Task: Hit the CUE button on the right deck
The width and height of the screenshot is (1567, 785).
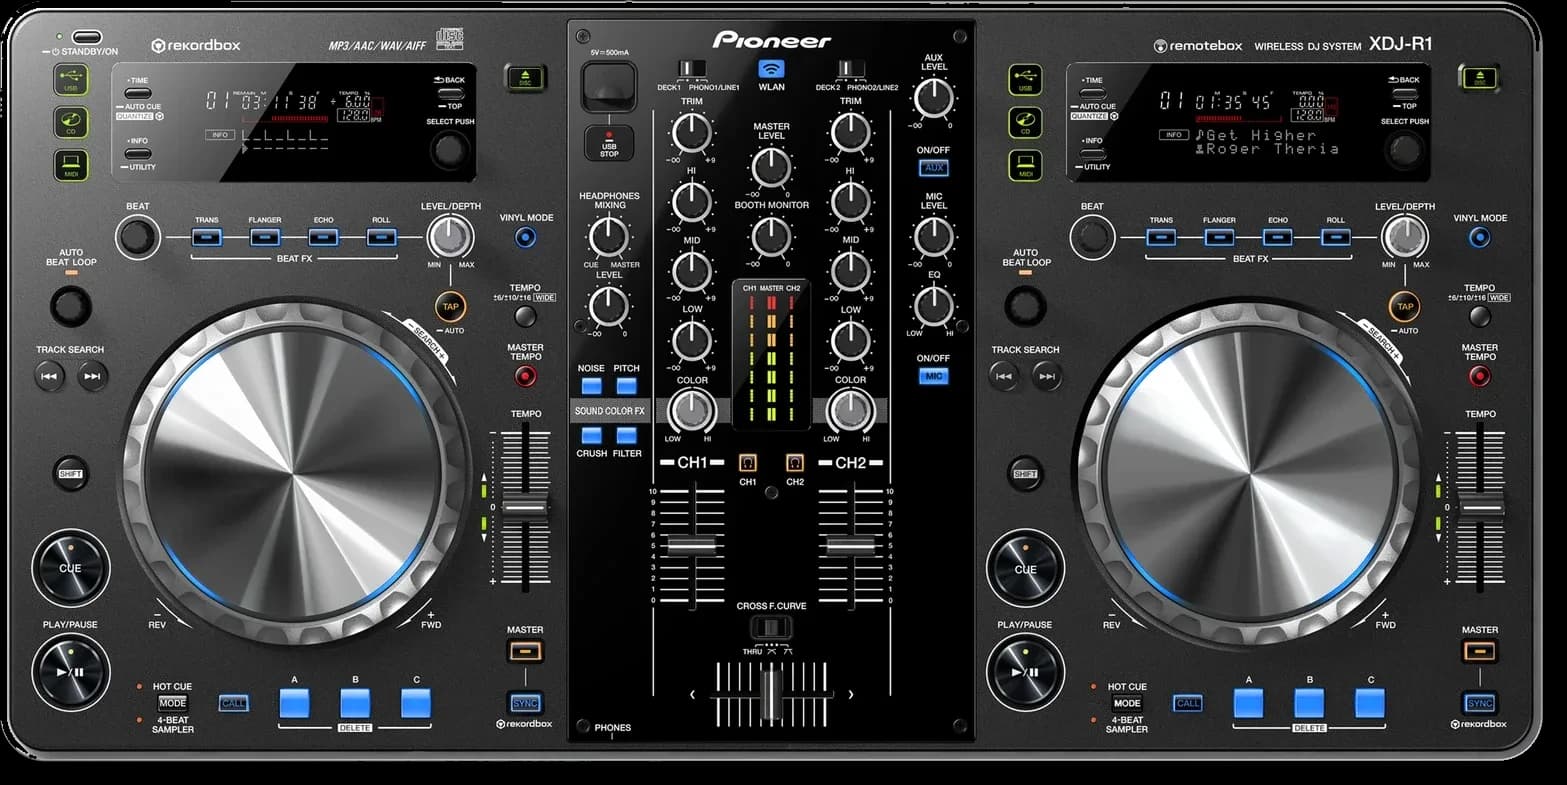Action: point(1025,569)
